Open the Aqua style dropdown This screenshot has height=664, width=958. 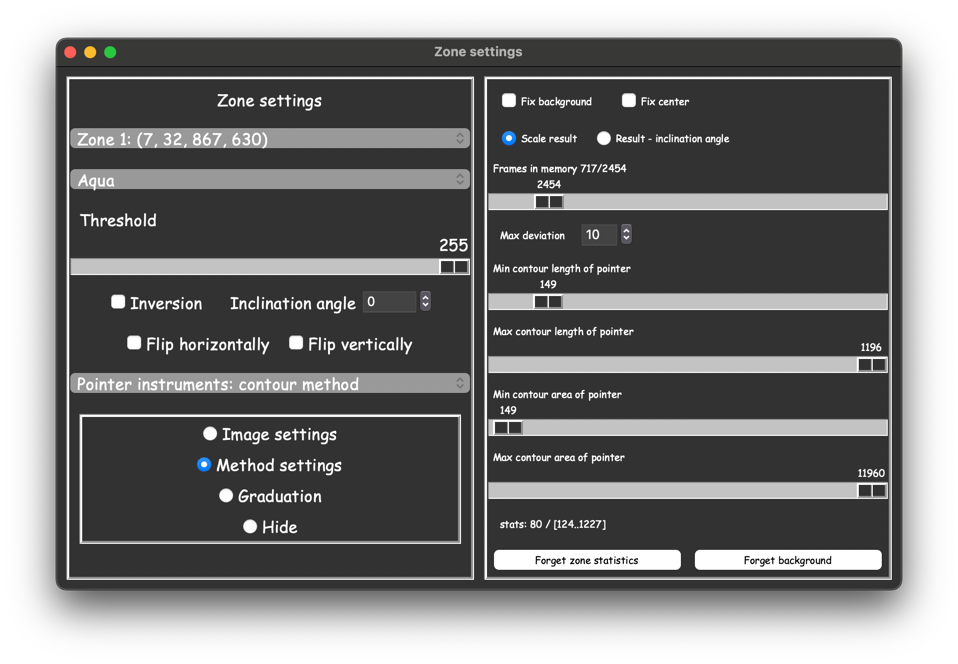[x=269, y=180]
